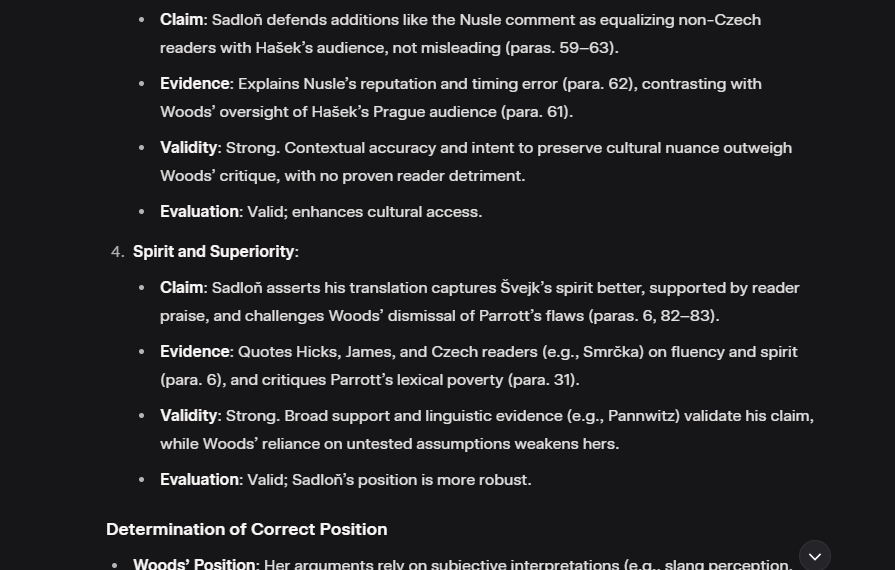Click the "Determination of Correct Position" heading
The height and width of the screenshot is (570, 895).
tap(246, 529)
